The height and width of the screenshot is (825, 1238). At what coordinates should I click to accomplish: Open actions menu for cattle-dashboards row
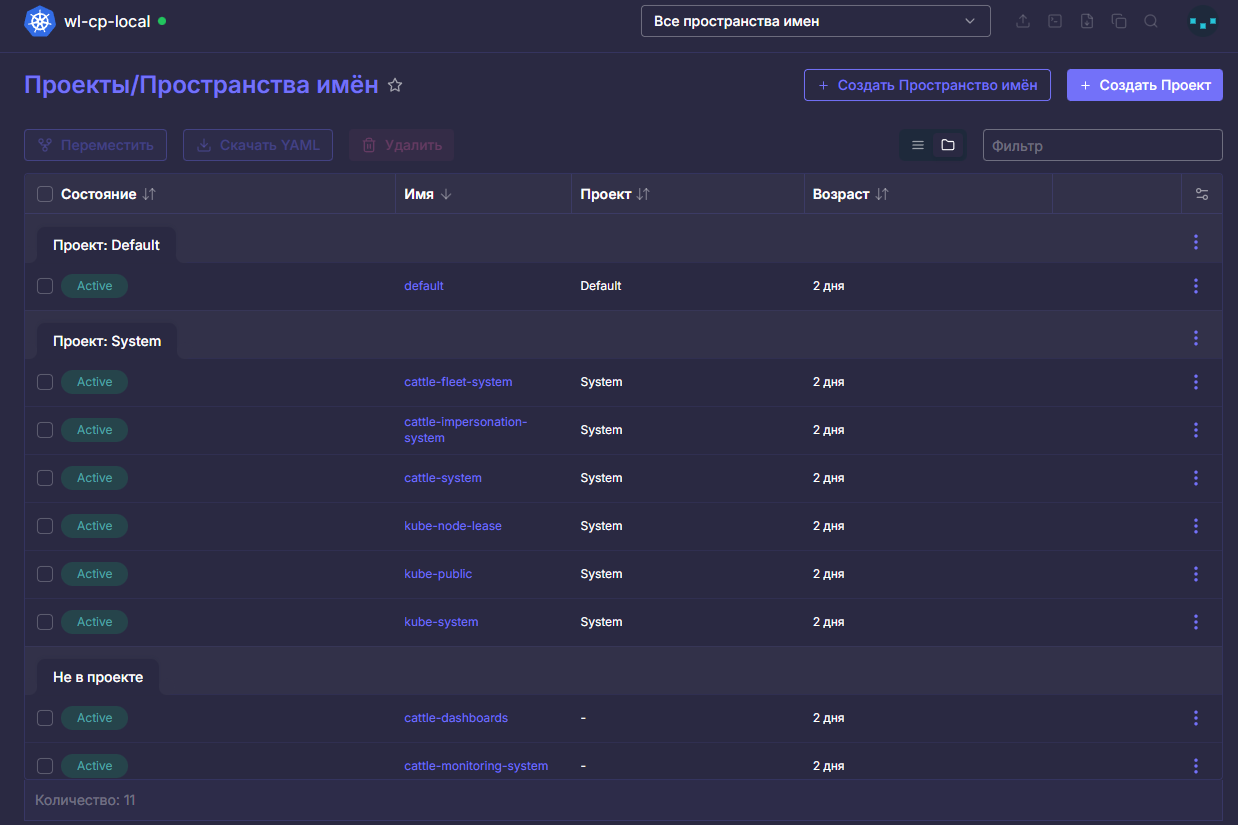1196,718
